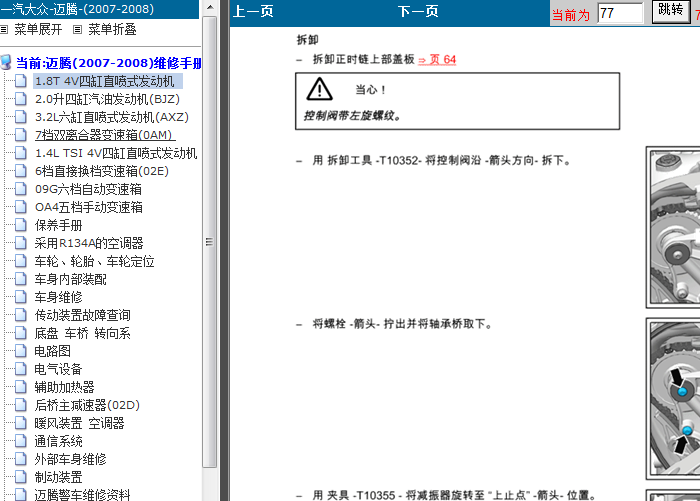The width and height of the screenshot is (700, 501).
Task: Click the current page number field
Action: (620, 13)
